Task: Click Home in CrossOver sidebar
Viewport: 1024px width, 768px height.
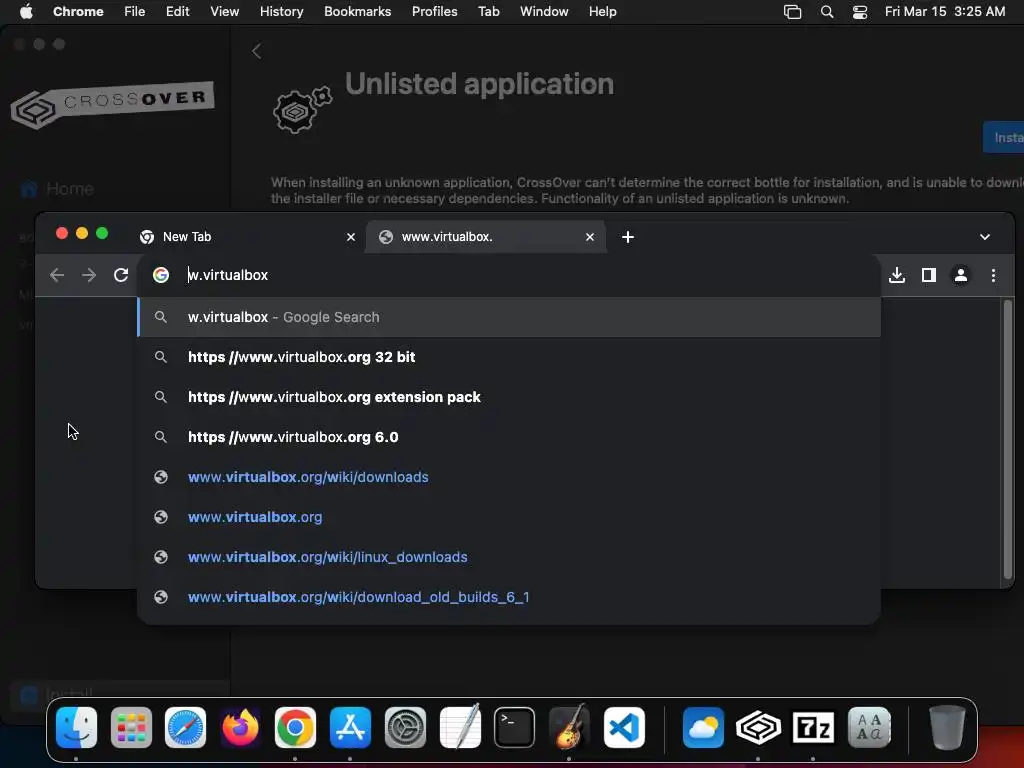Action: (57, 189)
